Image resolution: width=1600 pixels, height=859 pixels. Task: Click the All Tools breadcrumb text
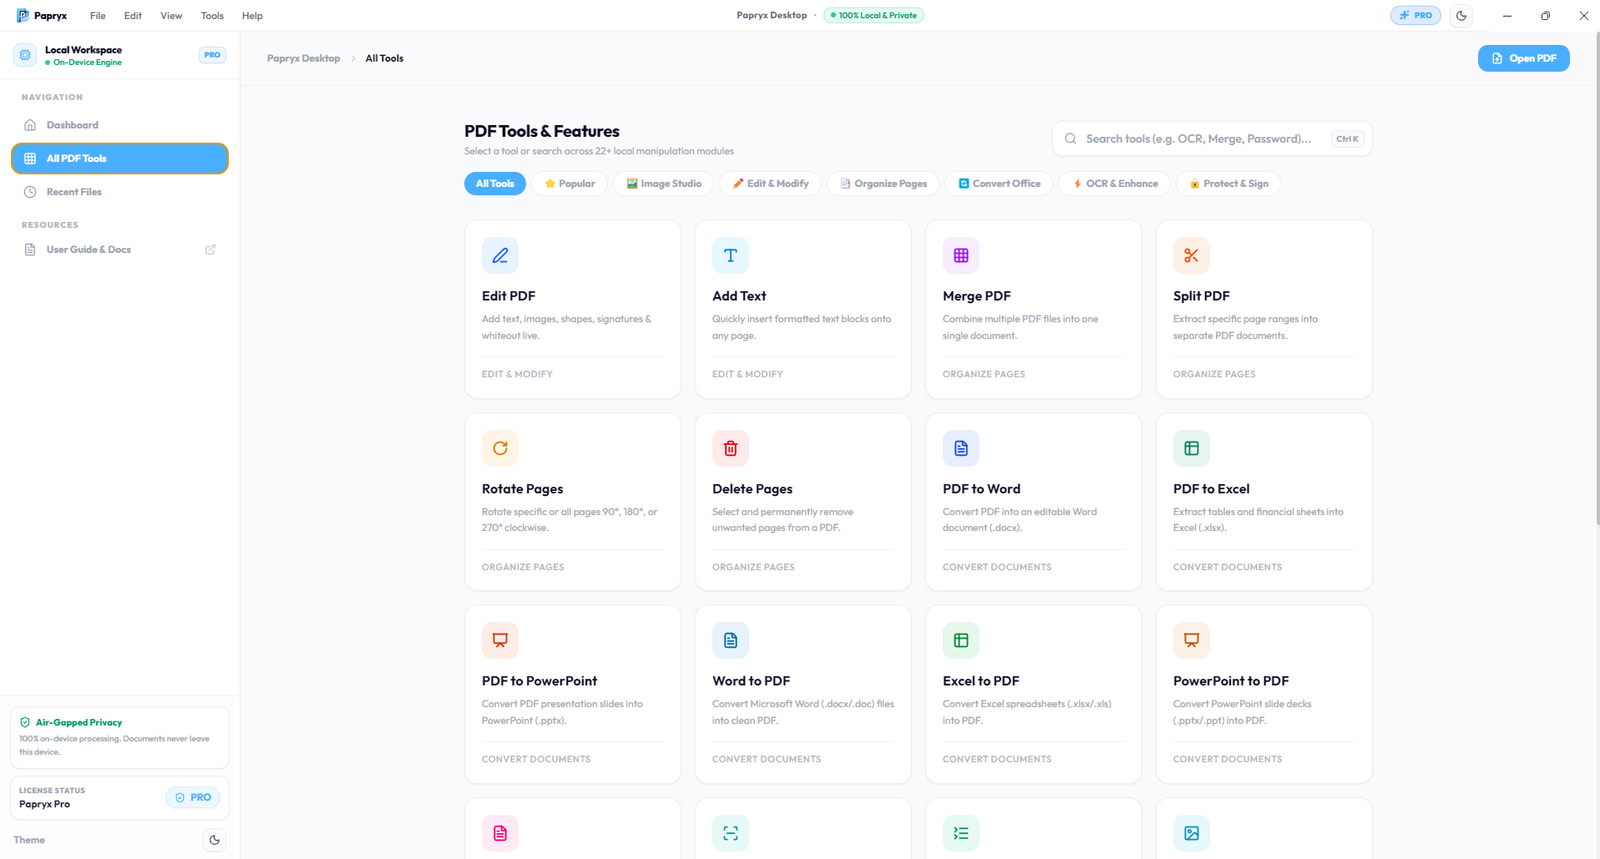384,58
